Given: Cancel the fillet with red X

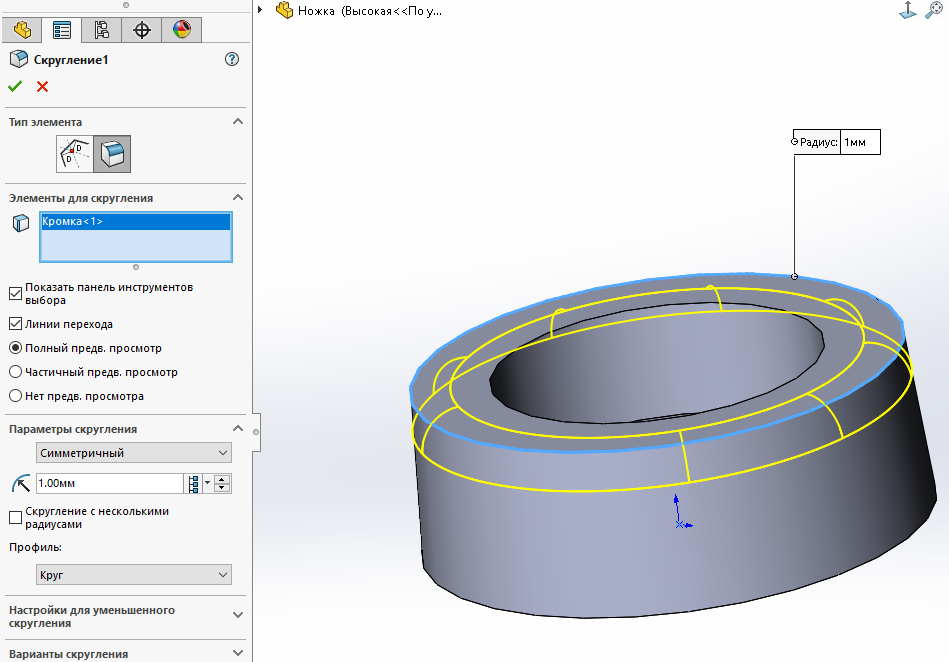Looking at the screenshot, I should tap(42, 86).
